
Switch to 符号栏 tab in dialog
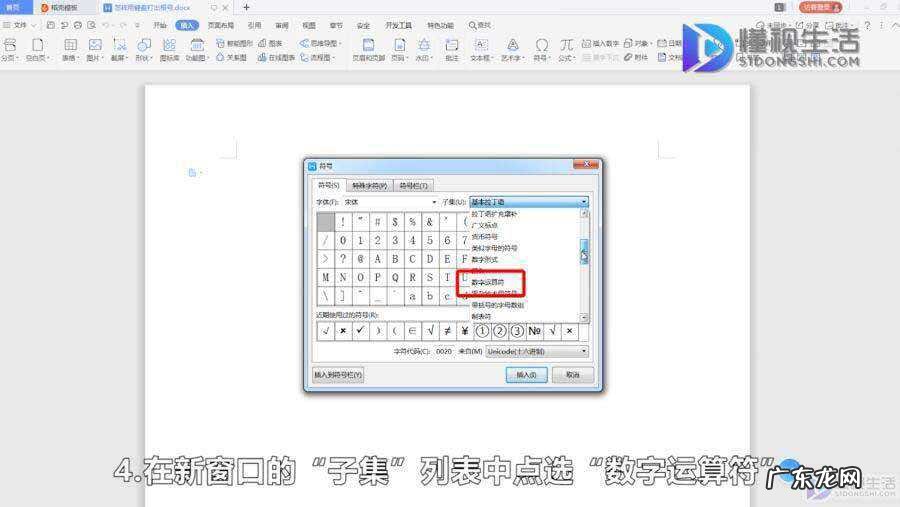[413, 185]
